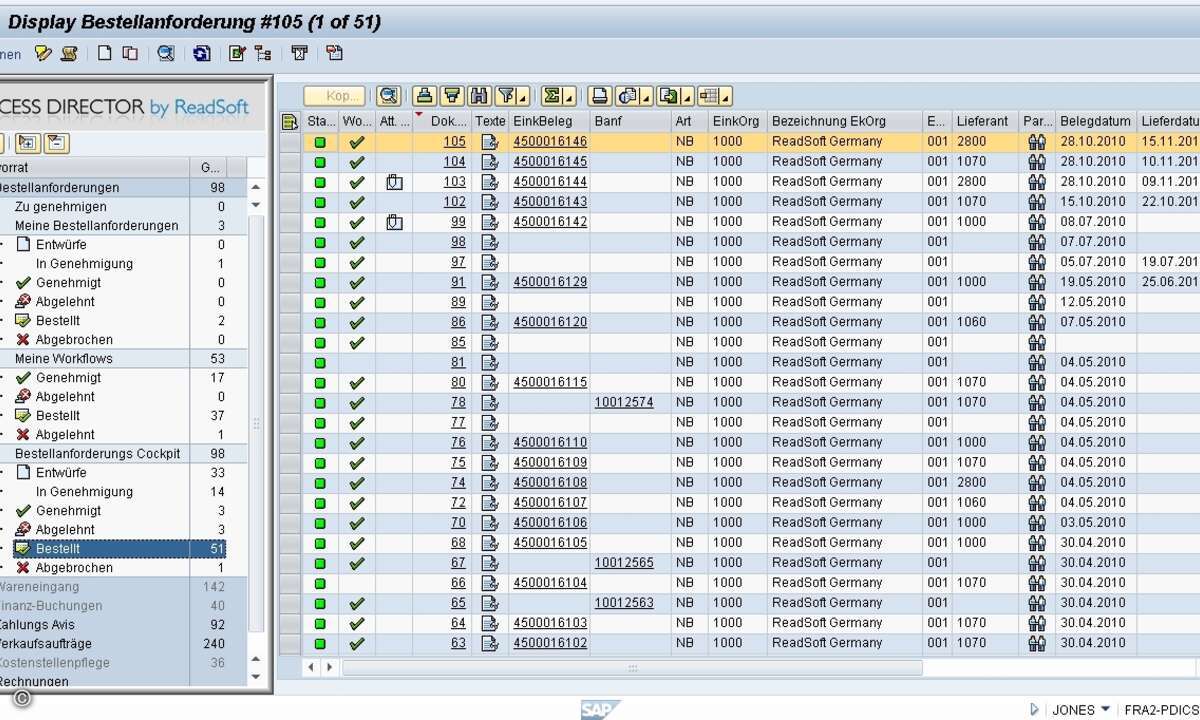Click the copy document icon in the top toolbar
The width and height of the screenshot is (1200, 720).
(130, 54)
